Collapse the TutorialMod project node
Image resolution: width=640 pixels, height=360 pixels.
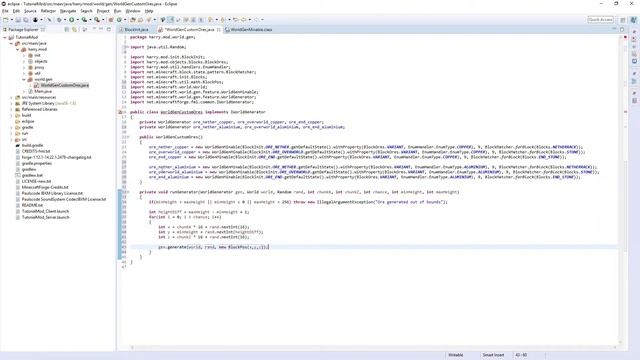5,37
